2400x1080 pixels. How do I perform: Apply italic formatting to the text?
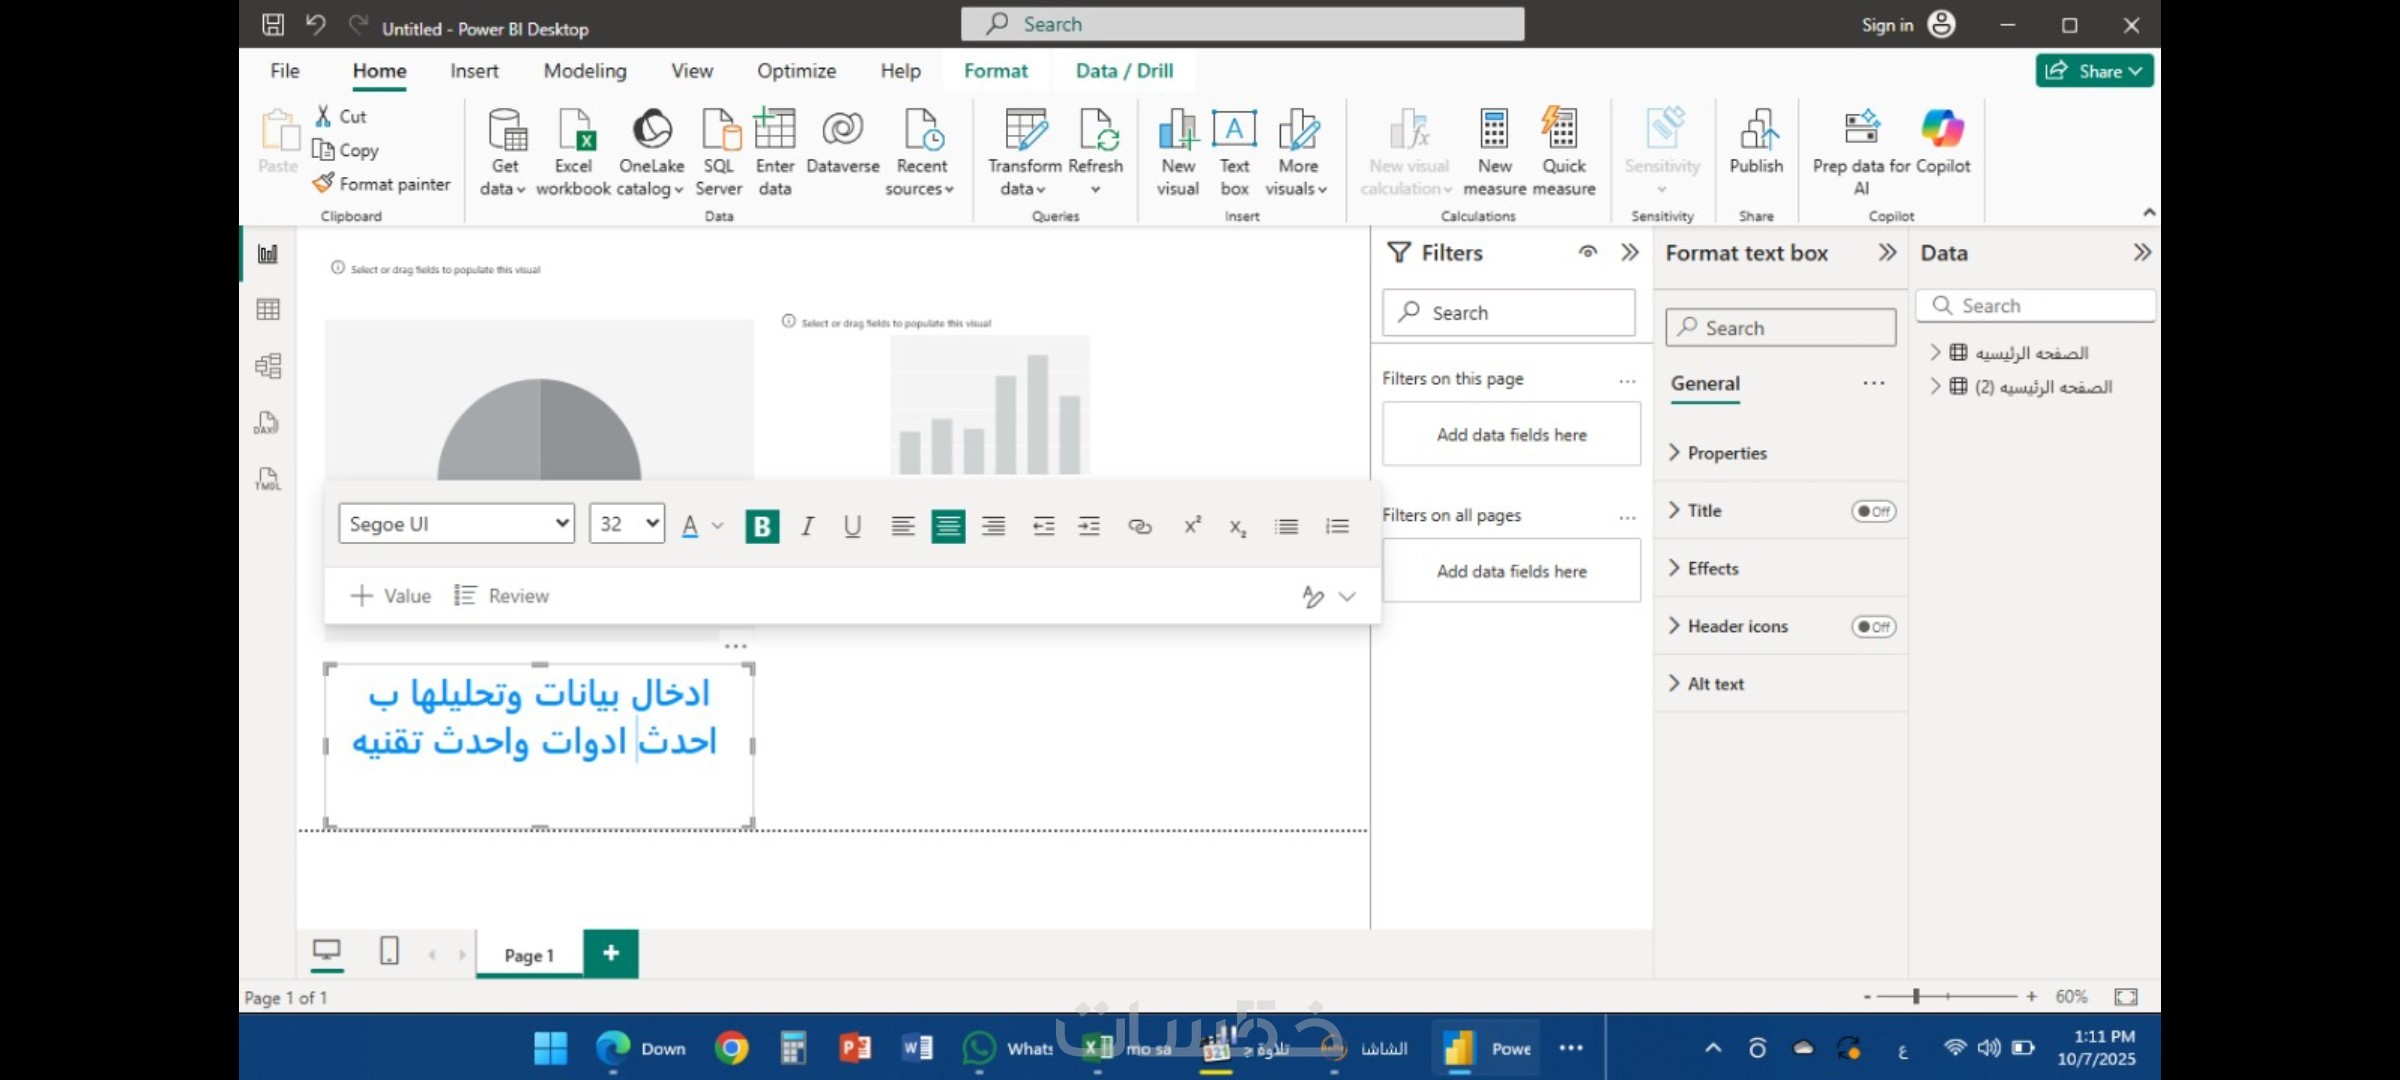coord(807,526)
